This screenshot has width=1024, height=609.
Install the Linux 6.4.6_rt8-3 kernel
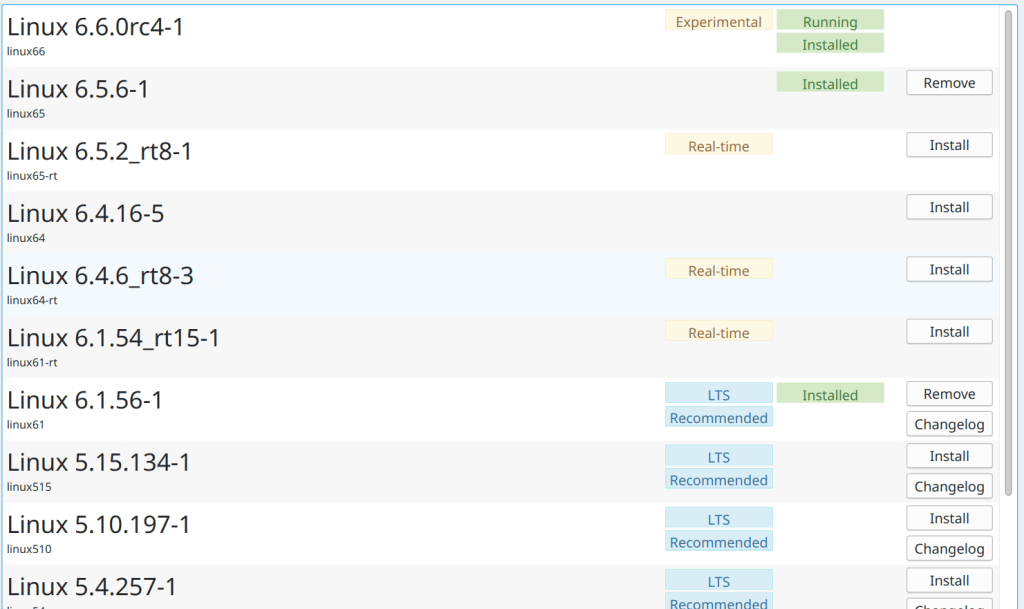click(x=949, y=269)
